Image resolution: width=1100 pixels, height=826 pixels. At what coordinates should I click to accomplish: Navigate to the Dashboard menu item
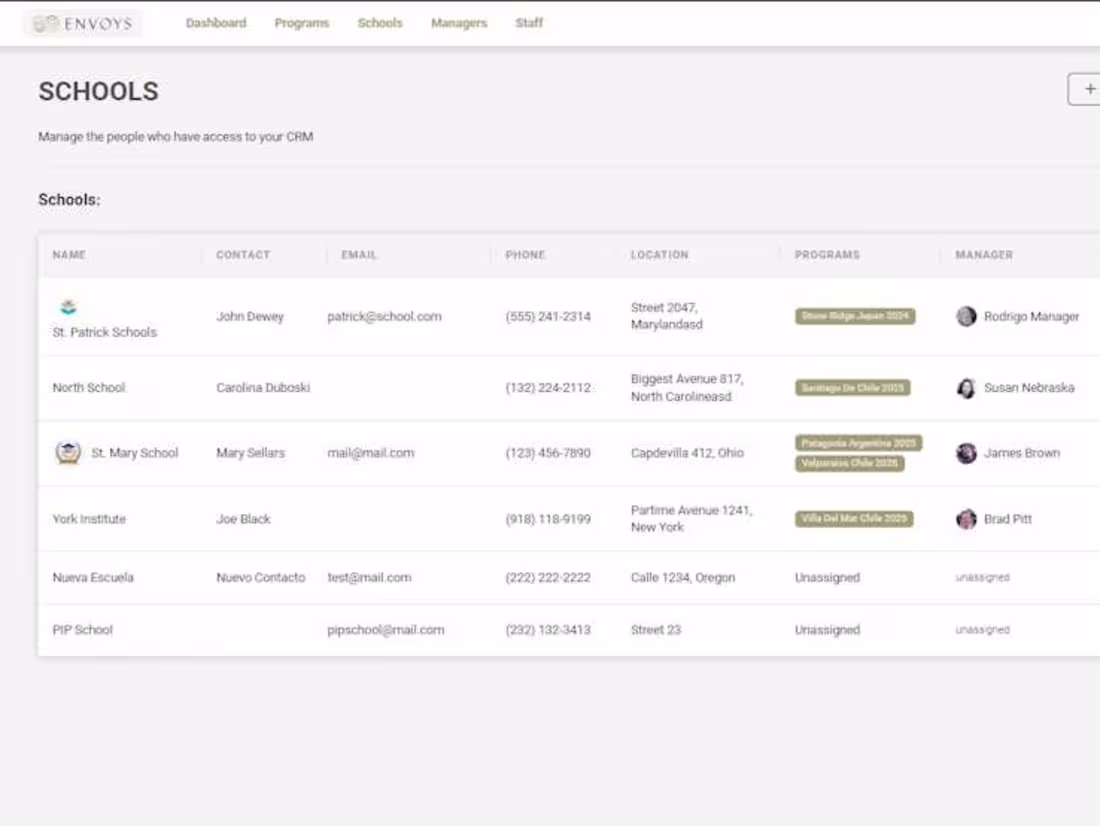(216, 23)
